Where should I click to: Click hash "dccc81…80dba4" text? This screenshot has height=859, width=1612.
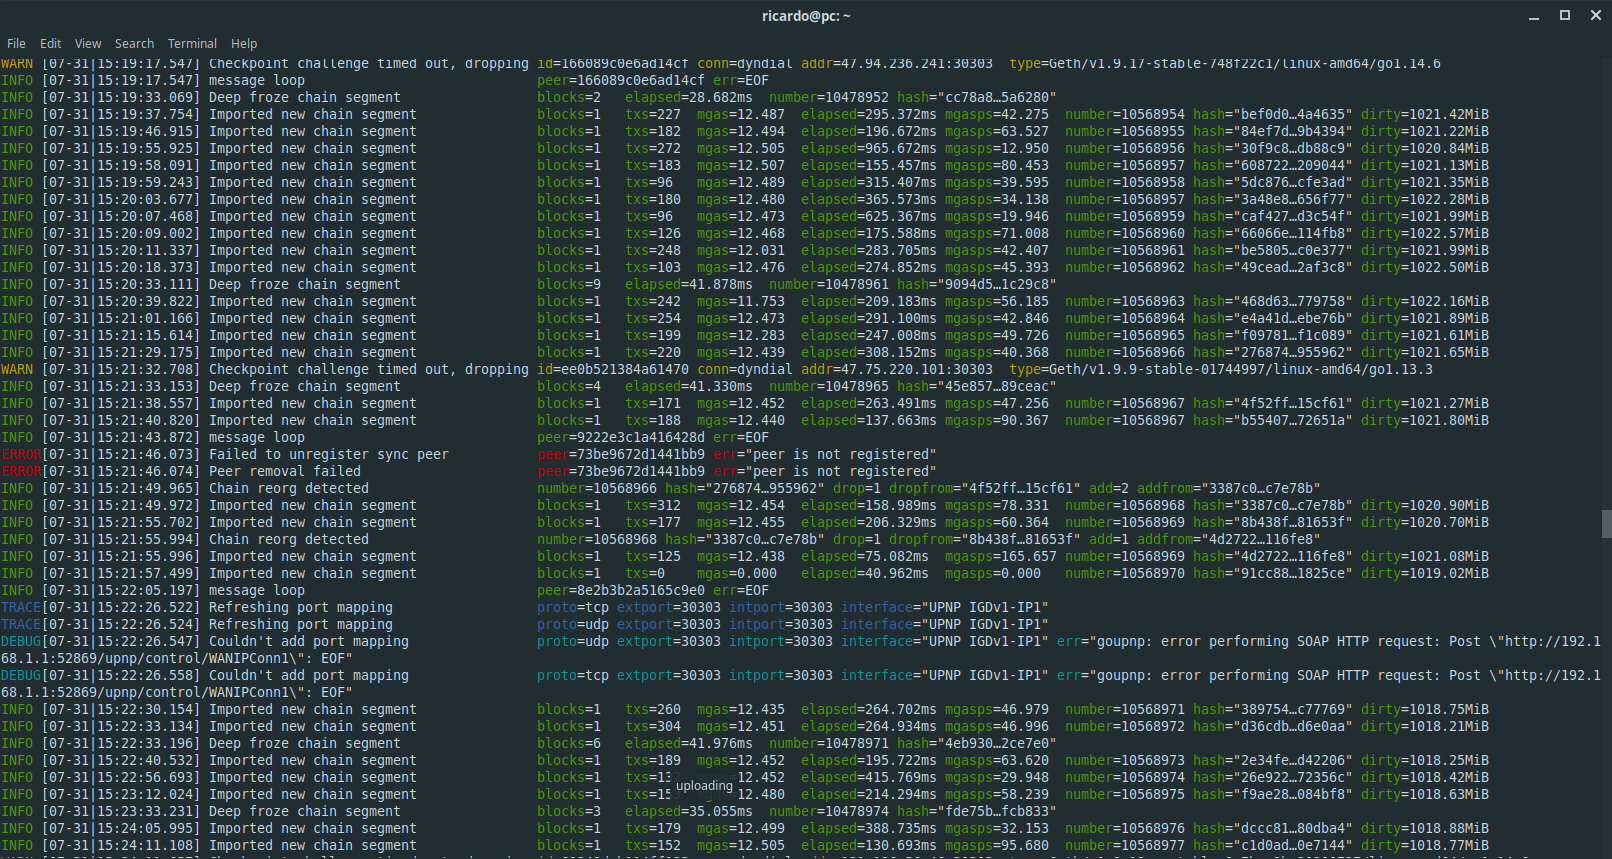pyautogui.click(x=1273, y=828)
